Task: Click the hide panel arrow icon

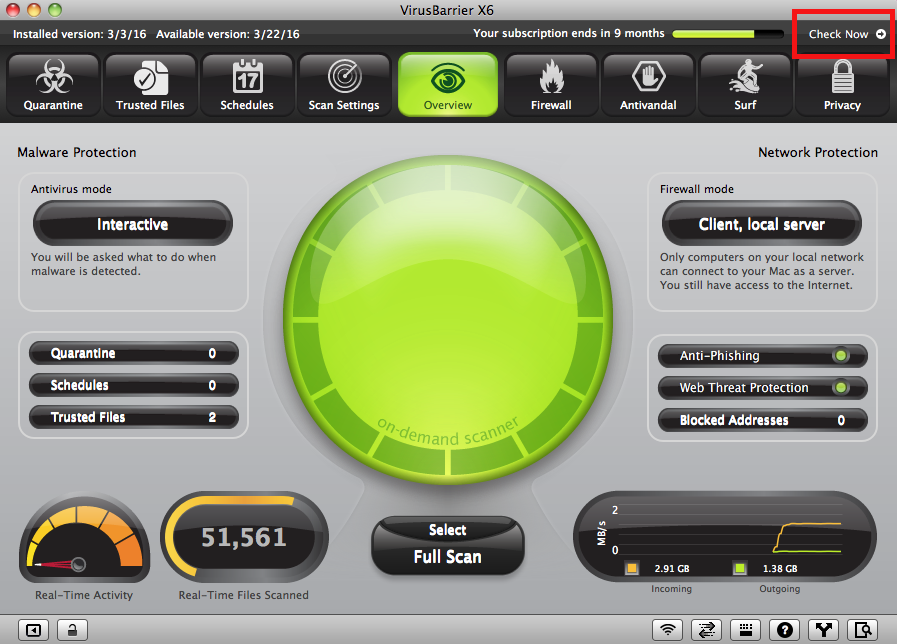Action: 34,630
